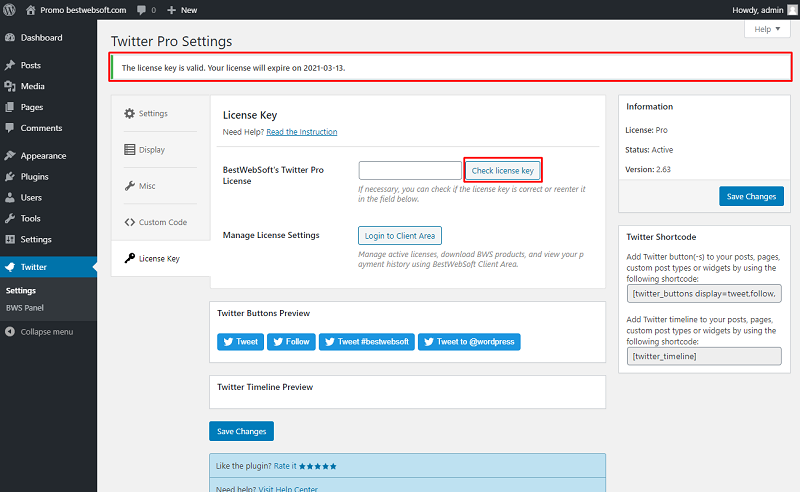
Task: Focus the Twitter Pro license key field
Action: point(410,170)
